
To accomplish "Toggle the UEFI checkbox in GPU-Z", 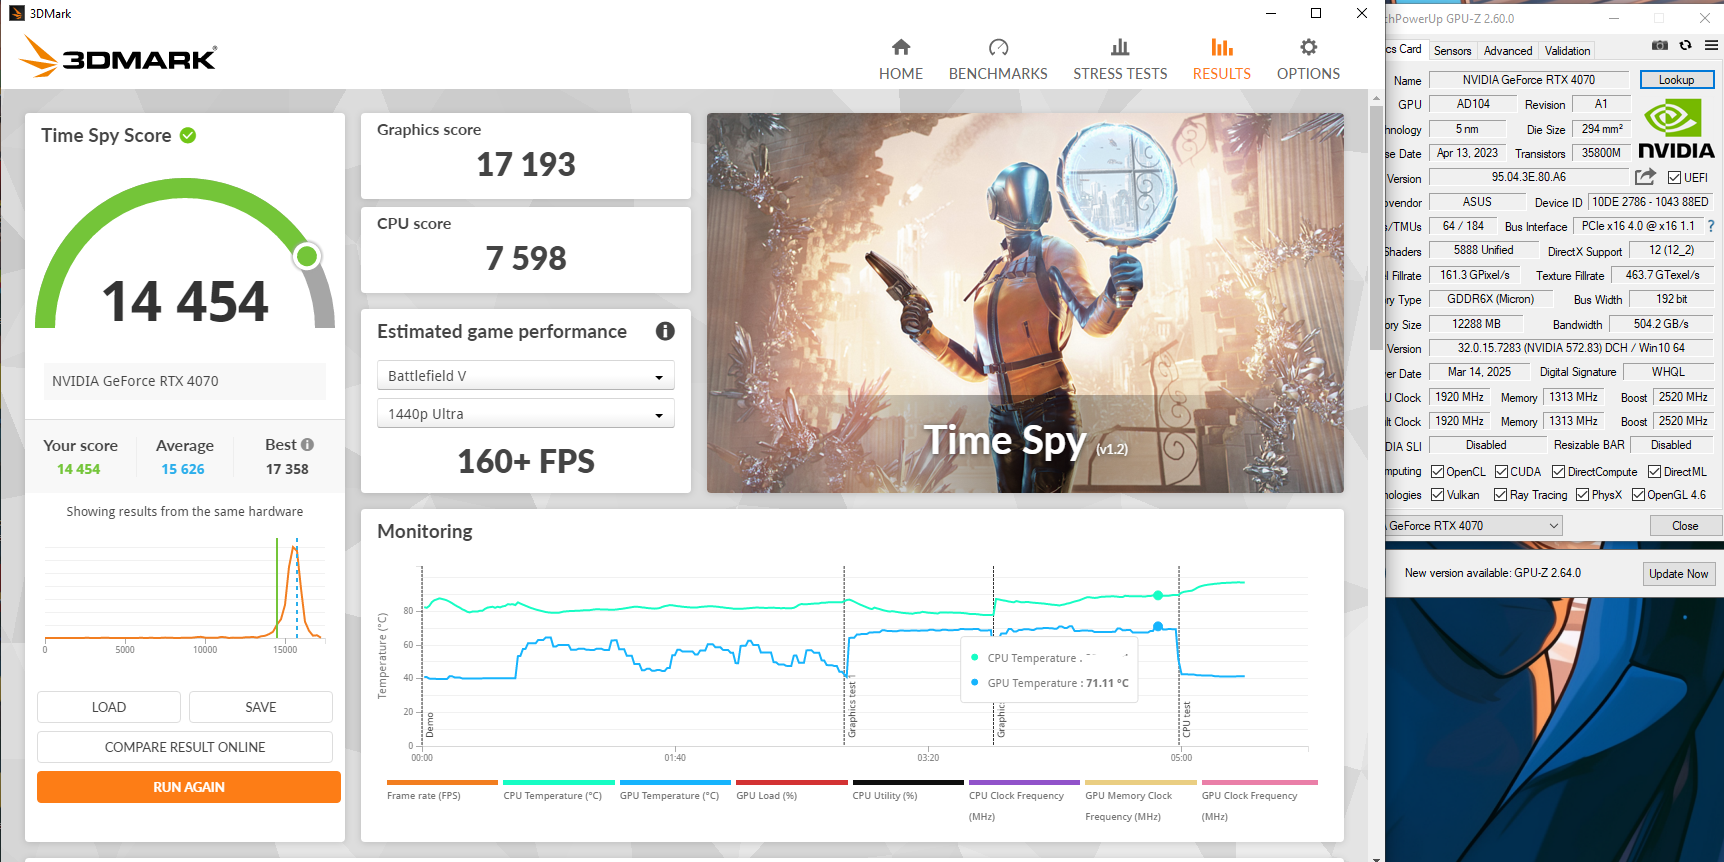I will coord(1674,178).
